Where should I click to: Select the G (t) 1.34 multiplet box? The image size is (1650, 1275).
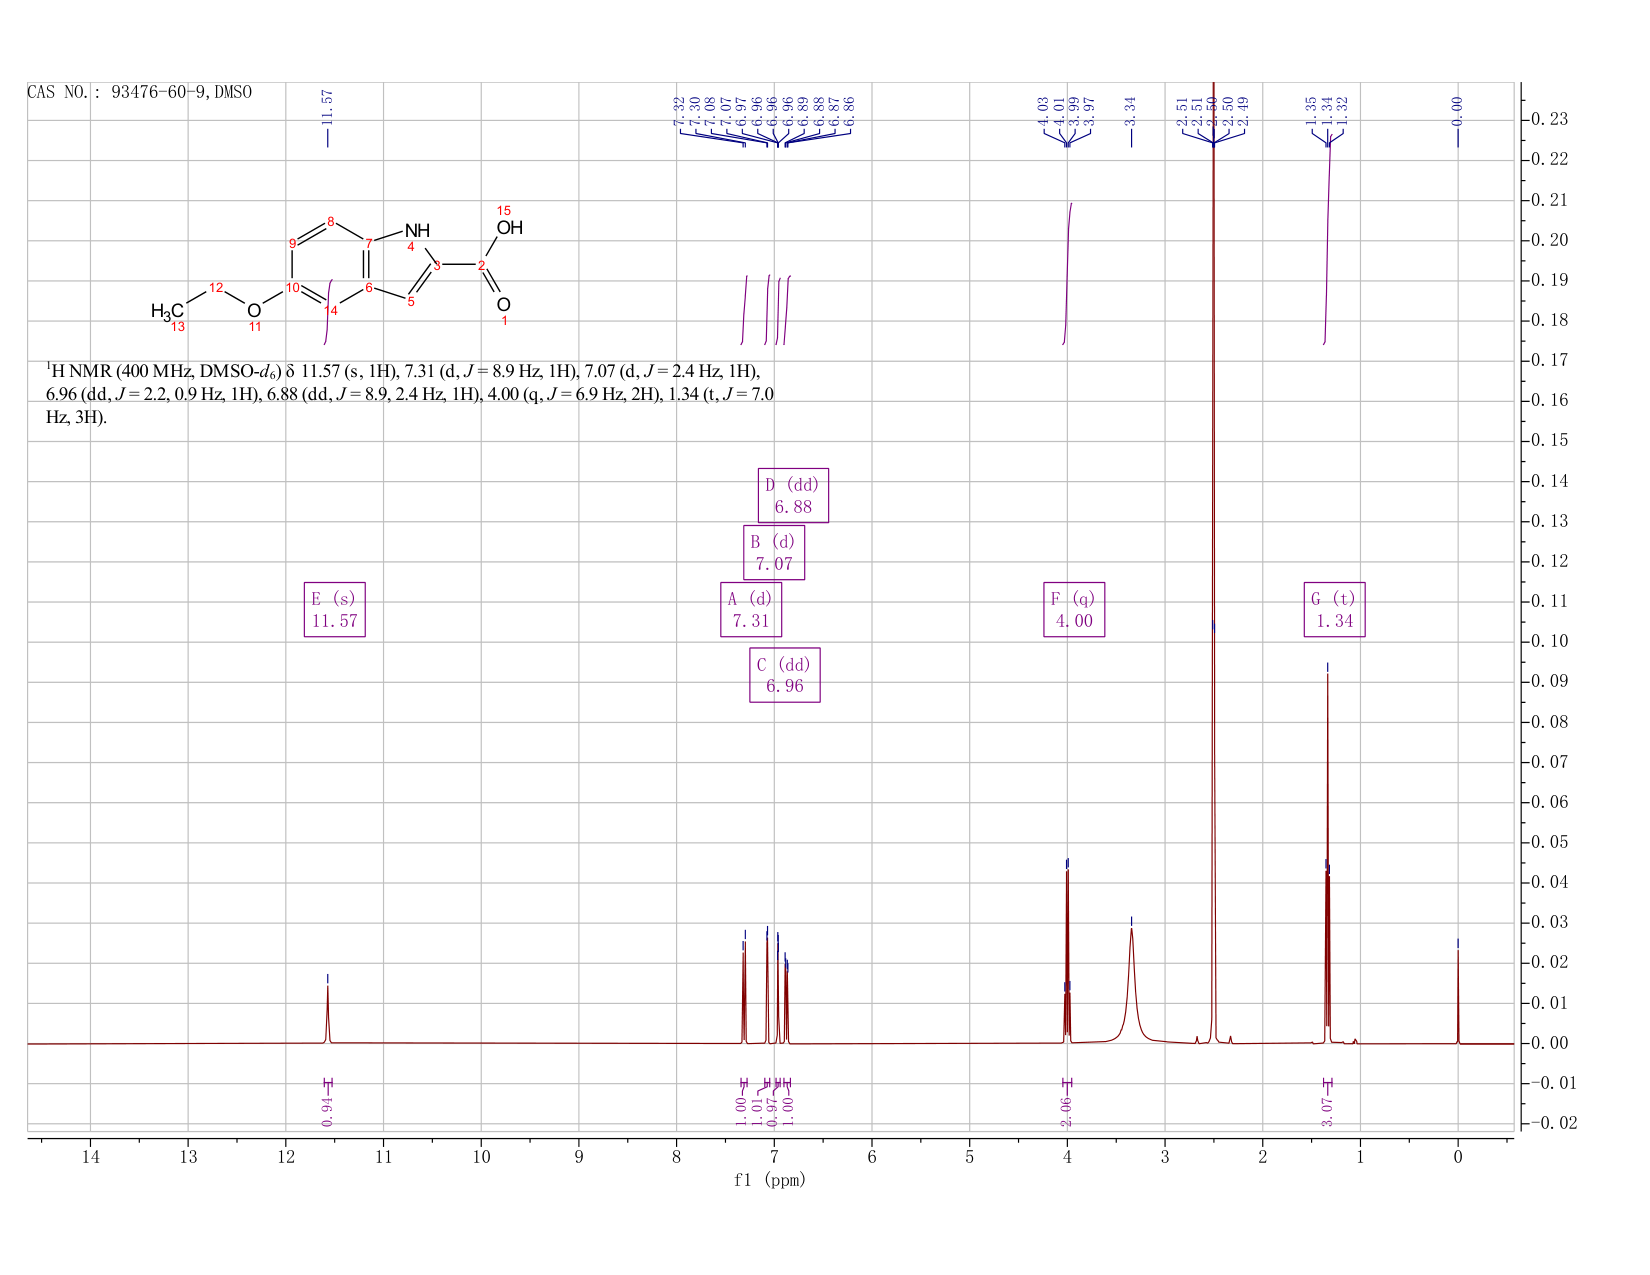1334,609
